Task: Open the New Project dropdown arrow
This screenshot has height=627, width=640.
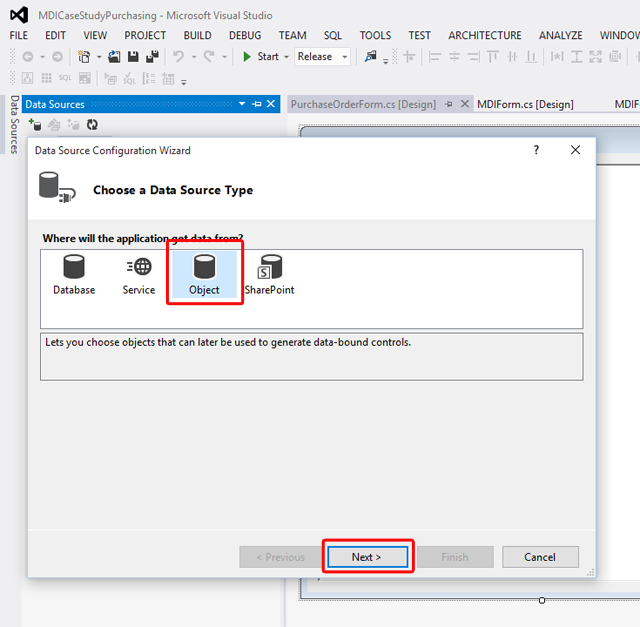Action: (x=99, y=57)
